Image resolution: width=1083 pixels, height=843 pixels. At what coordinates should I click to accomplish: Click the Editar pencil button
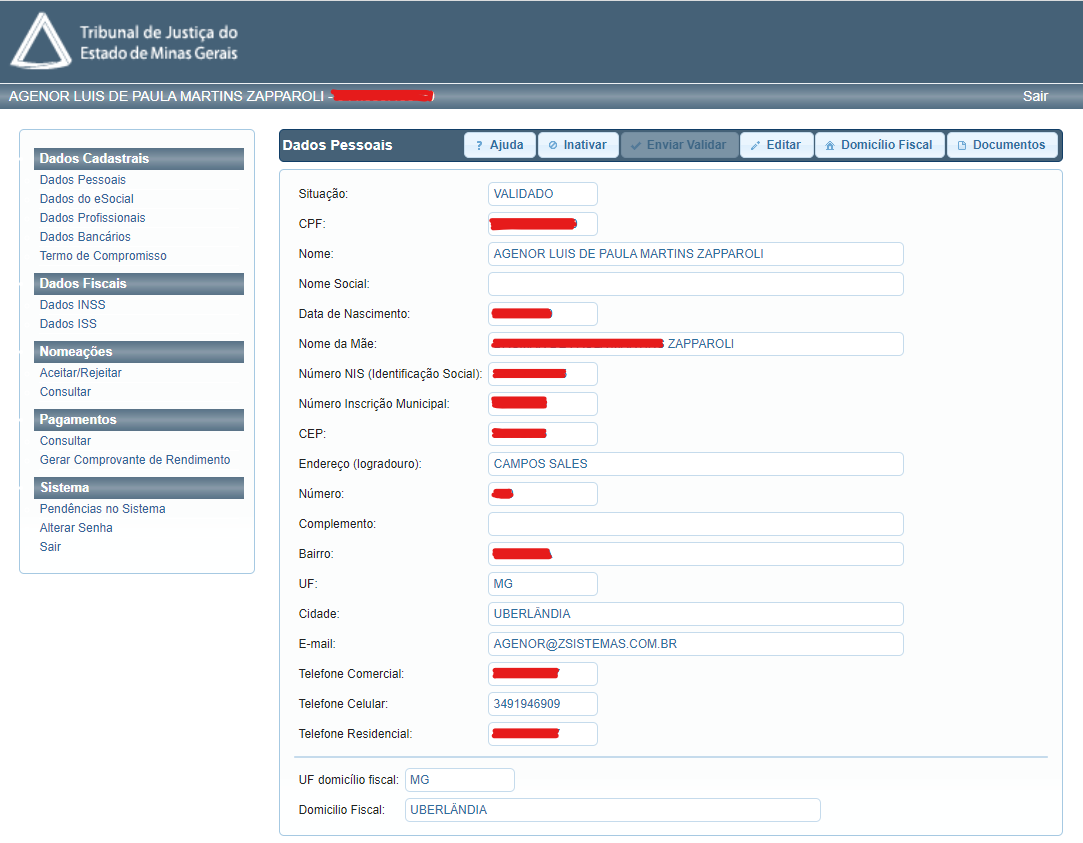pyautogui.click(x=776, y=145)
